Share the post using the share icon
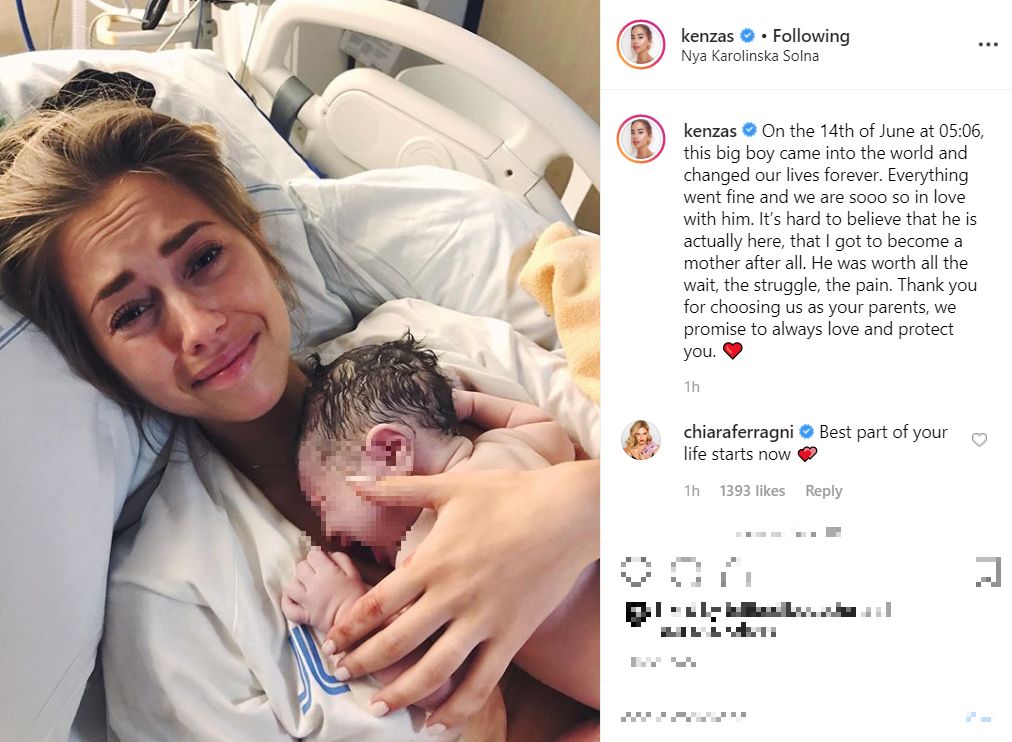Viewport: 1012px width, 742px height. [736, 571]
